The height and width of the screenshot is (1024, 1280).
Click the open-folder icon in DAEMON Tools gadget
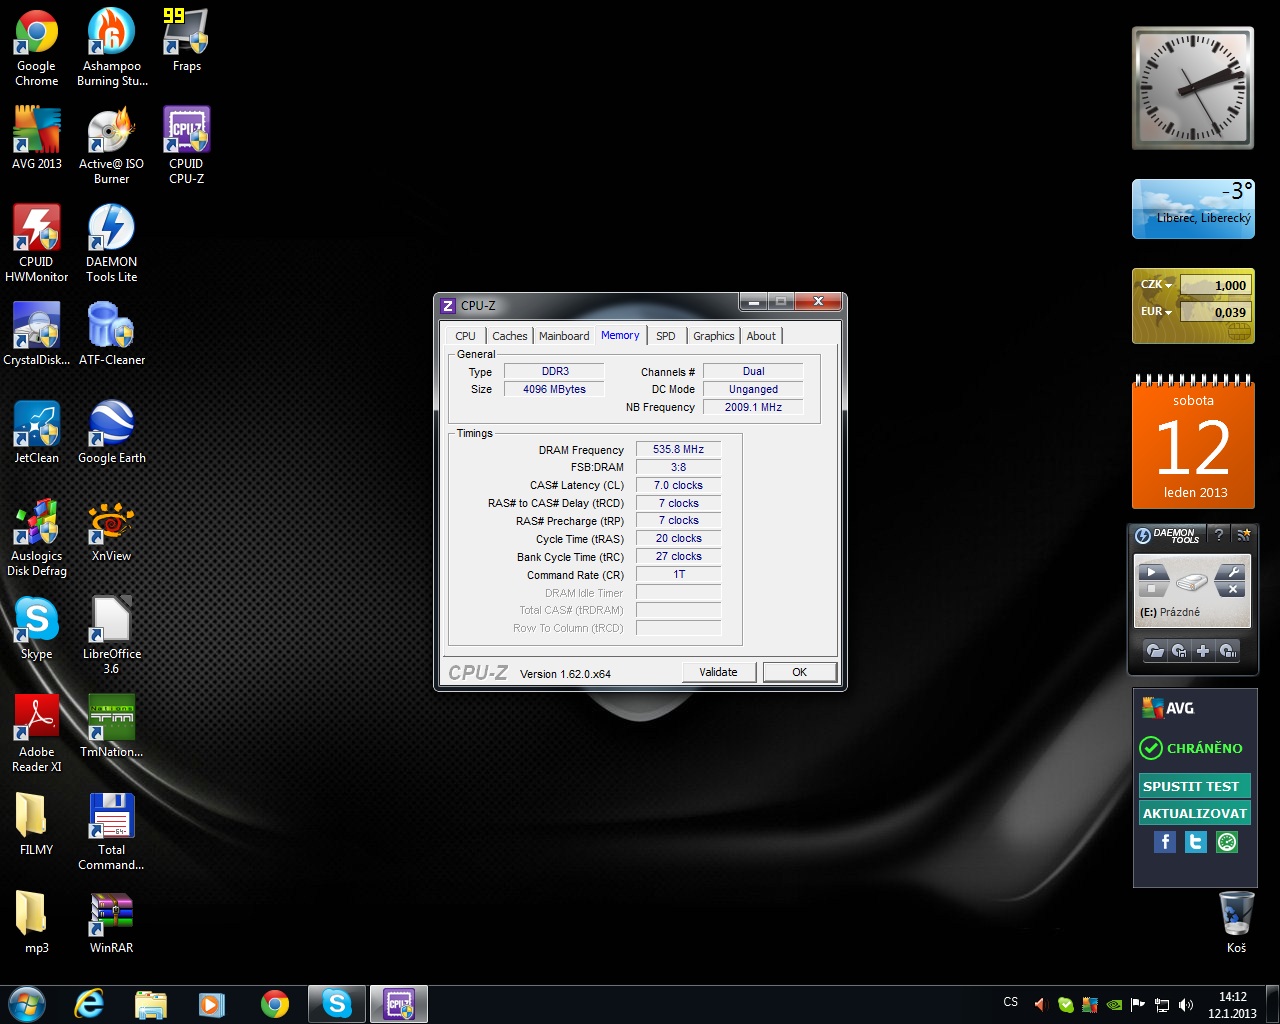(x=1155, y=651)
